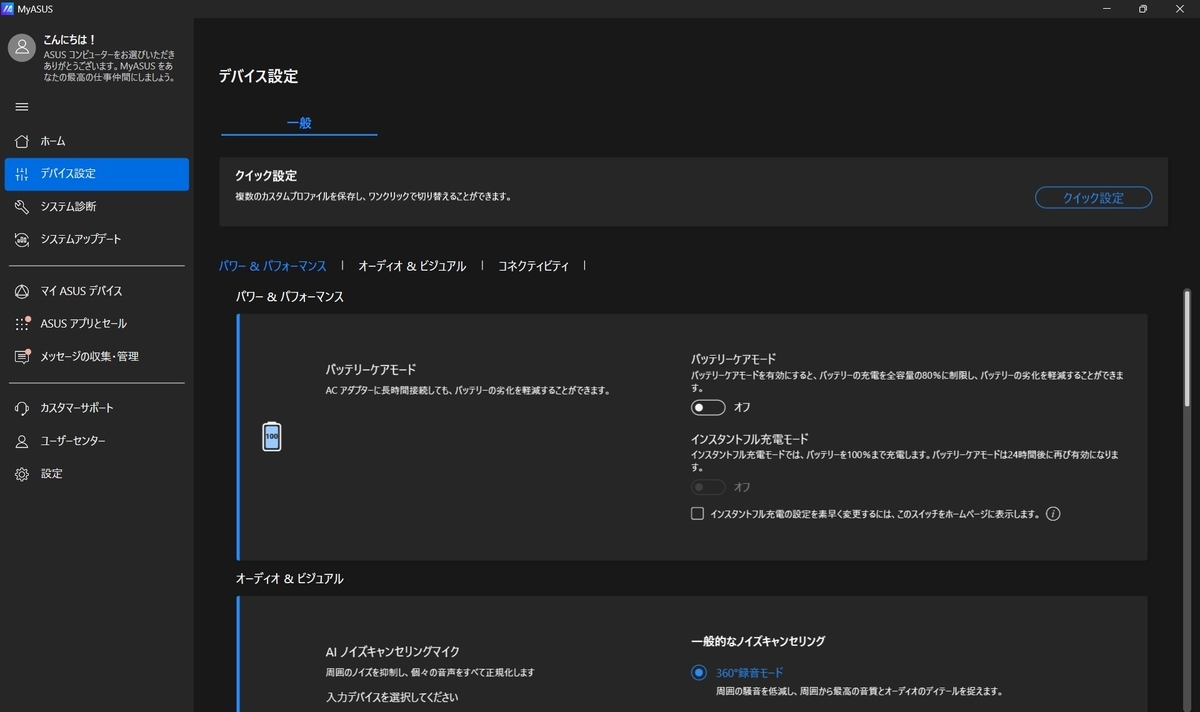Jump to パワー & パフォーマンス section

(x=273, y=266)
